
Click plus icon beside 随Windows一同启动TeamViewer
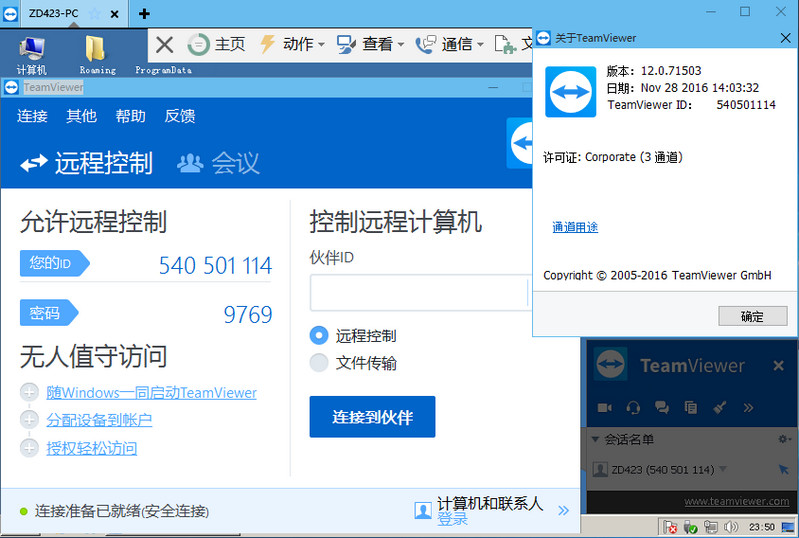click(29, 392)
